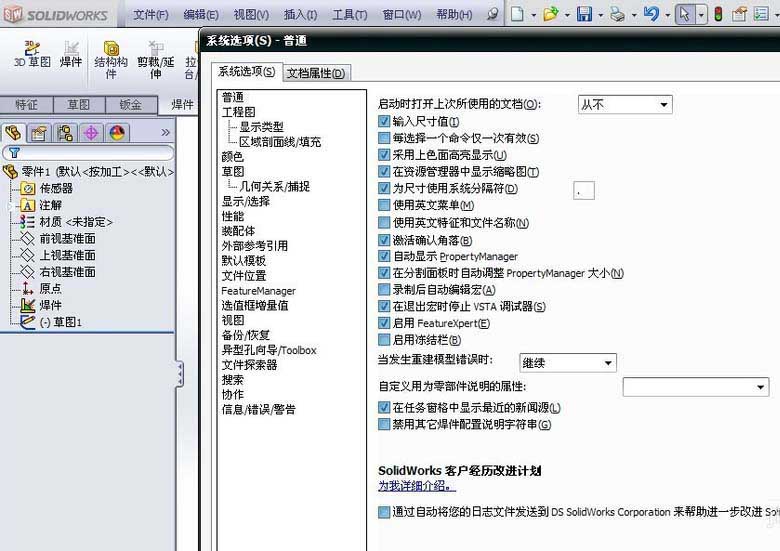
Task: Click the 结构构件 tool icon
Action: [111, 60]
